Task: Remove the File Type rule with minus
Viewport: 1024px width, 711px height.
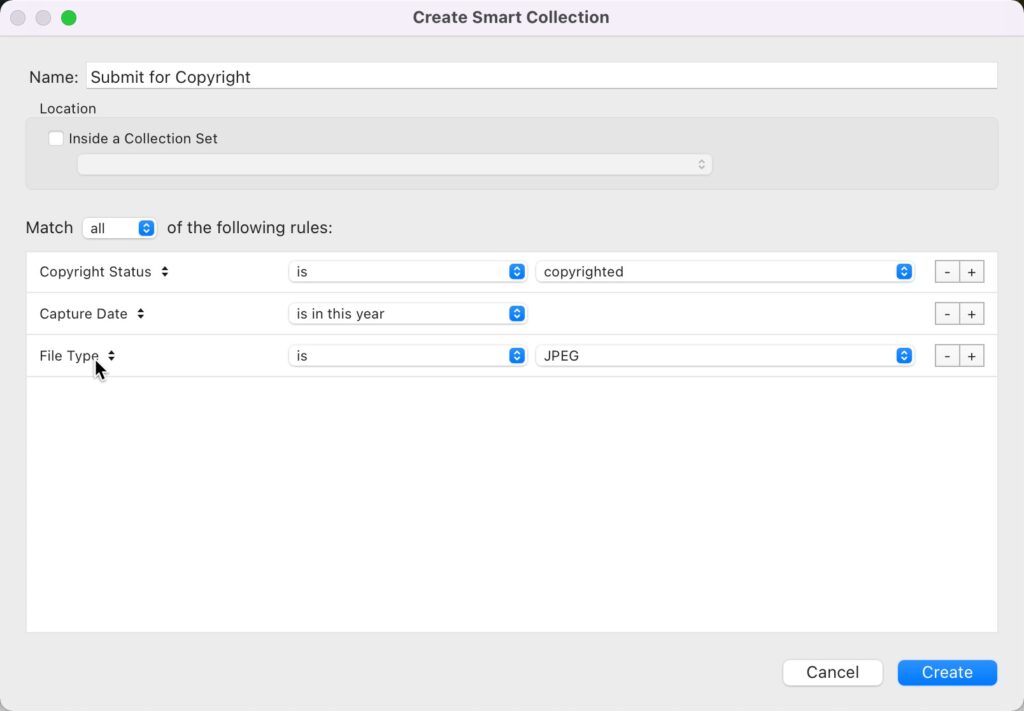Action: pyautogui.click(x=947, y=356)
